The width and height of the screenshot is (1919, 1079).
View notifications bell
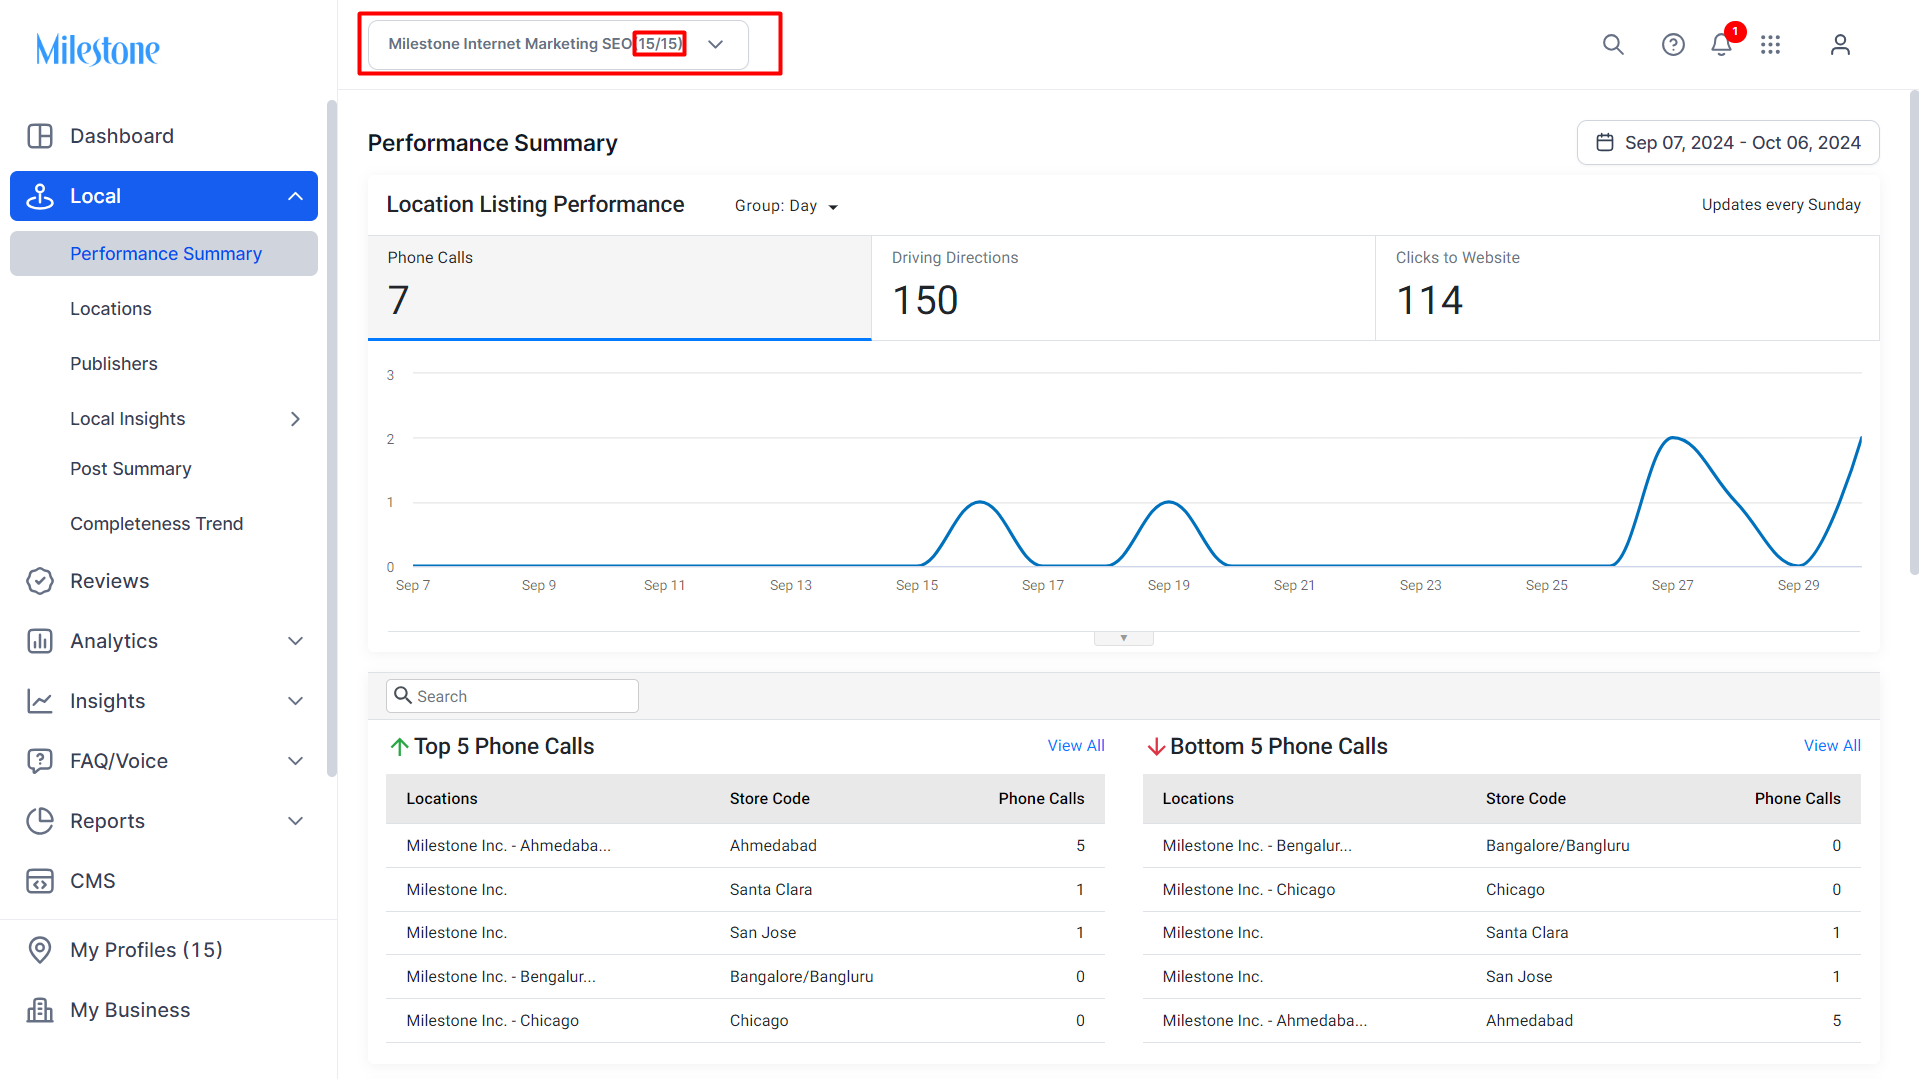1721,45
